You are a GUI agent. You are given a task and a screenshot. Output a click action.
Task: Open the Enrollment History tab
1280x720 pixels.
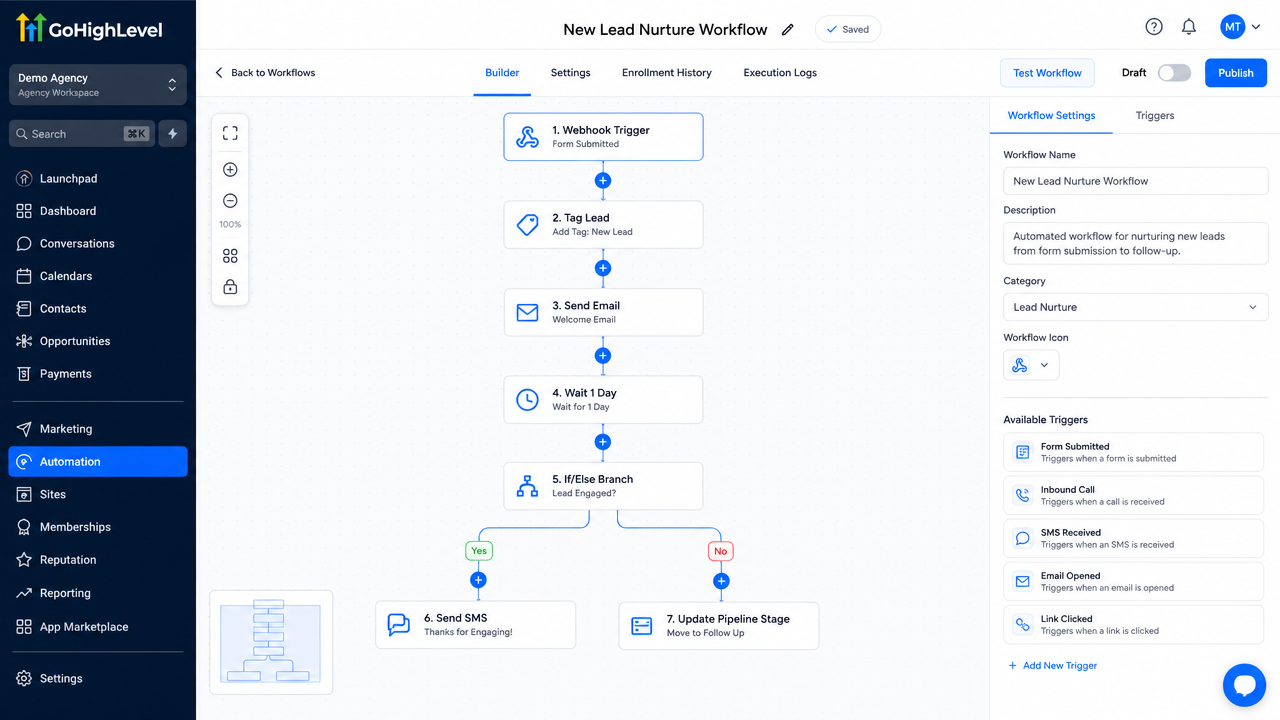pos(667,73)
